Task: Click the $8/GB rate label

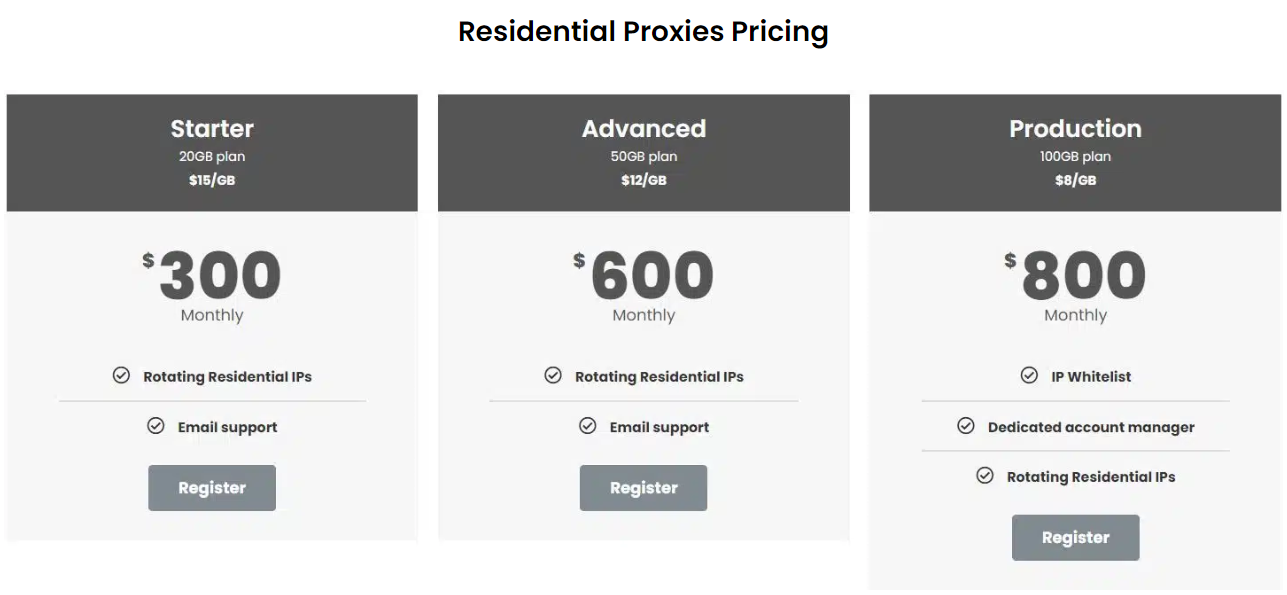Action: click(x=1075, y=180)
